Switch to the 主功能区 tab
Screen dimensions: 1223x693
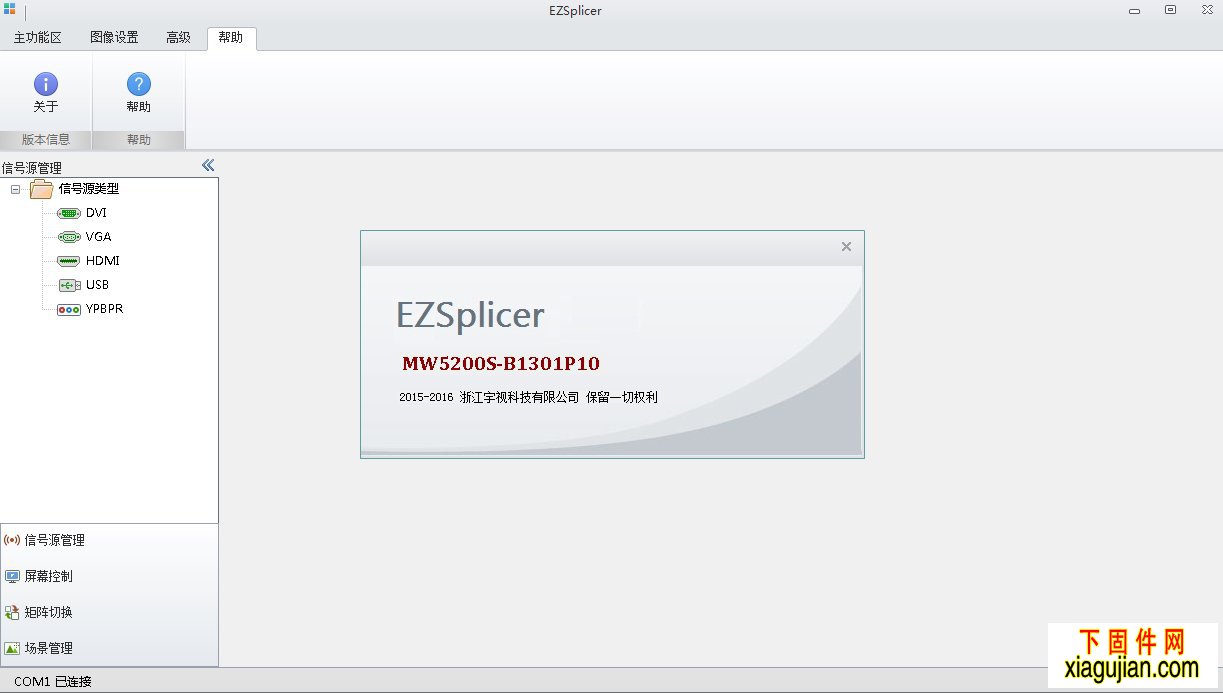pos(38,38)
